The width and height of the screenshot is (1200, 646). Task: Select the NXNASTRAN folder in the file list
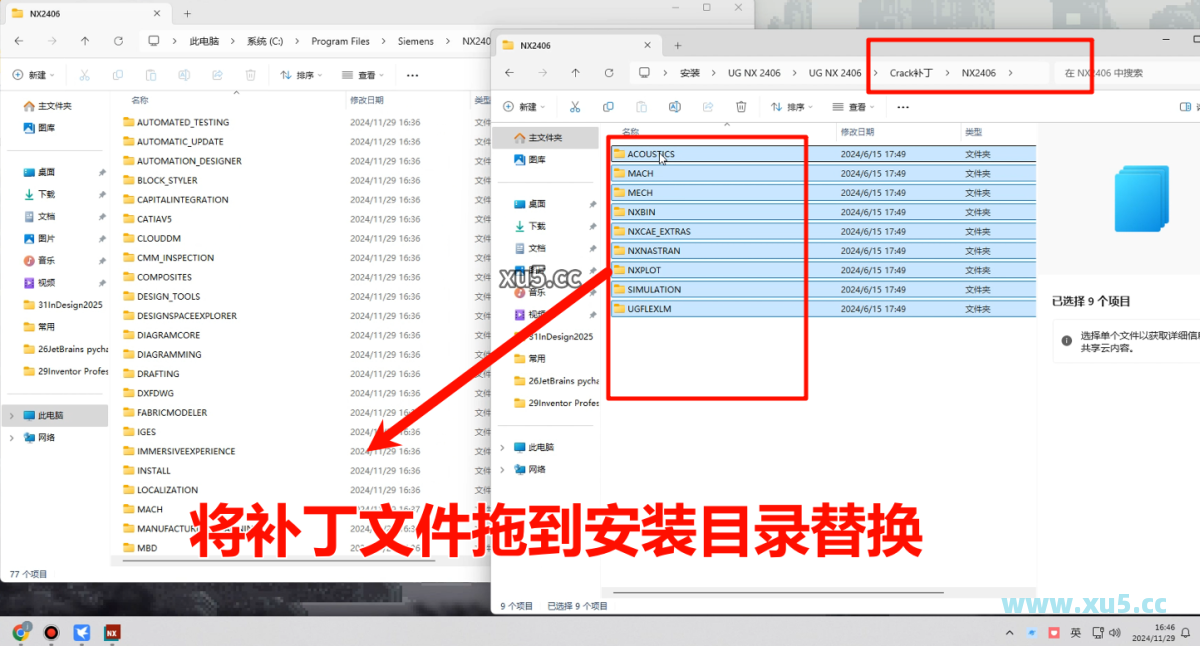653,251
